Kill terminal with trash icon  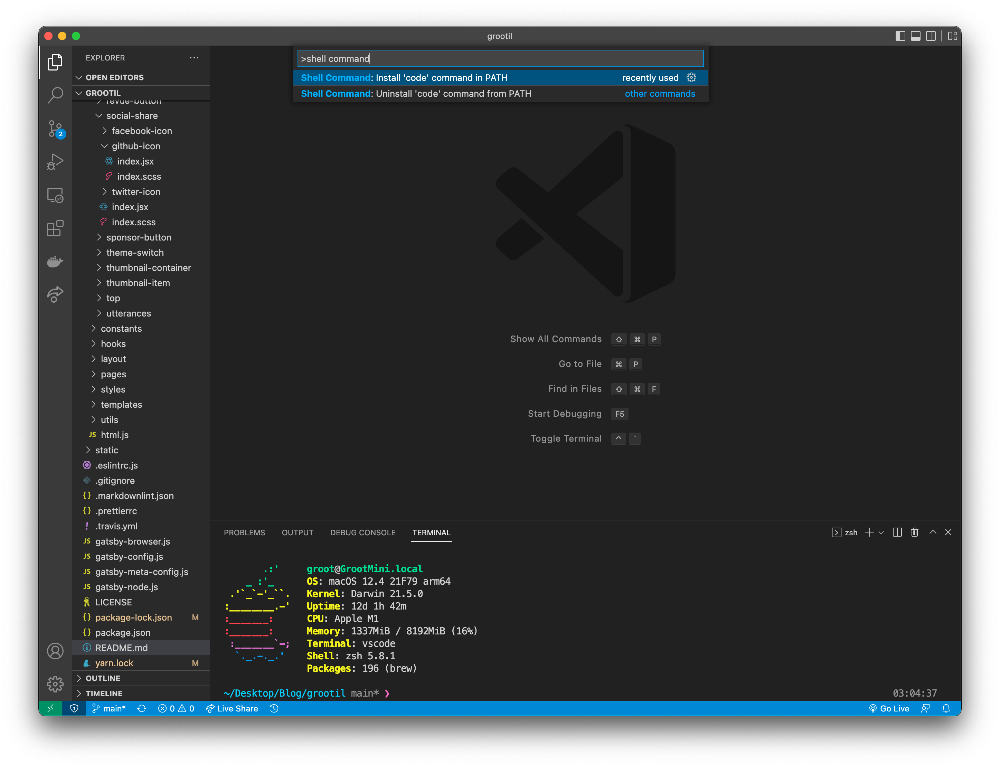[915, 532]
